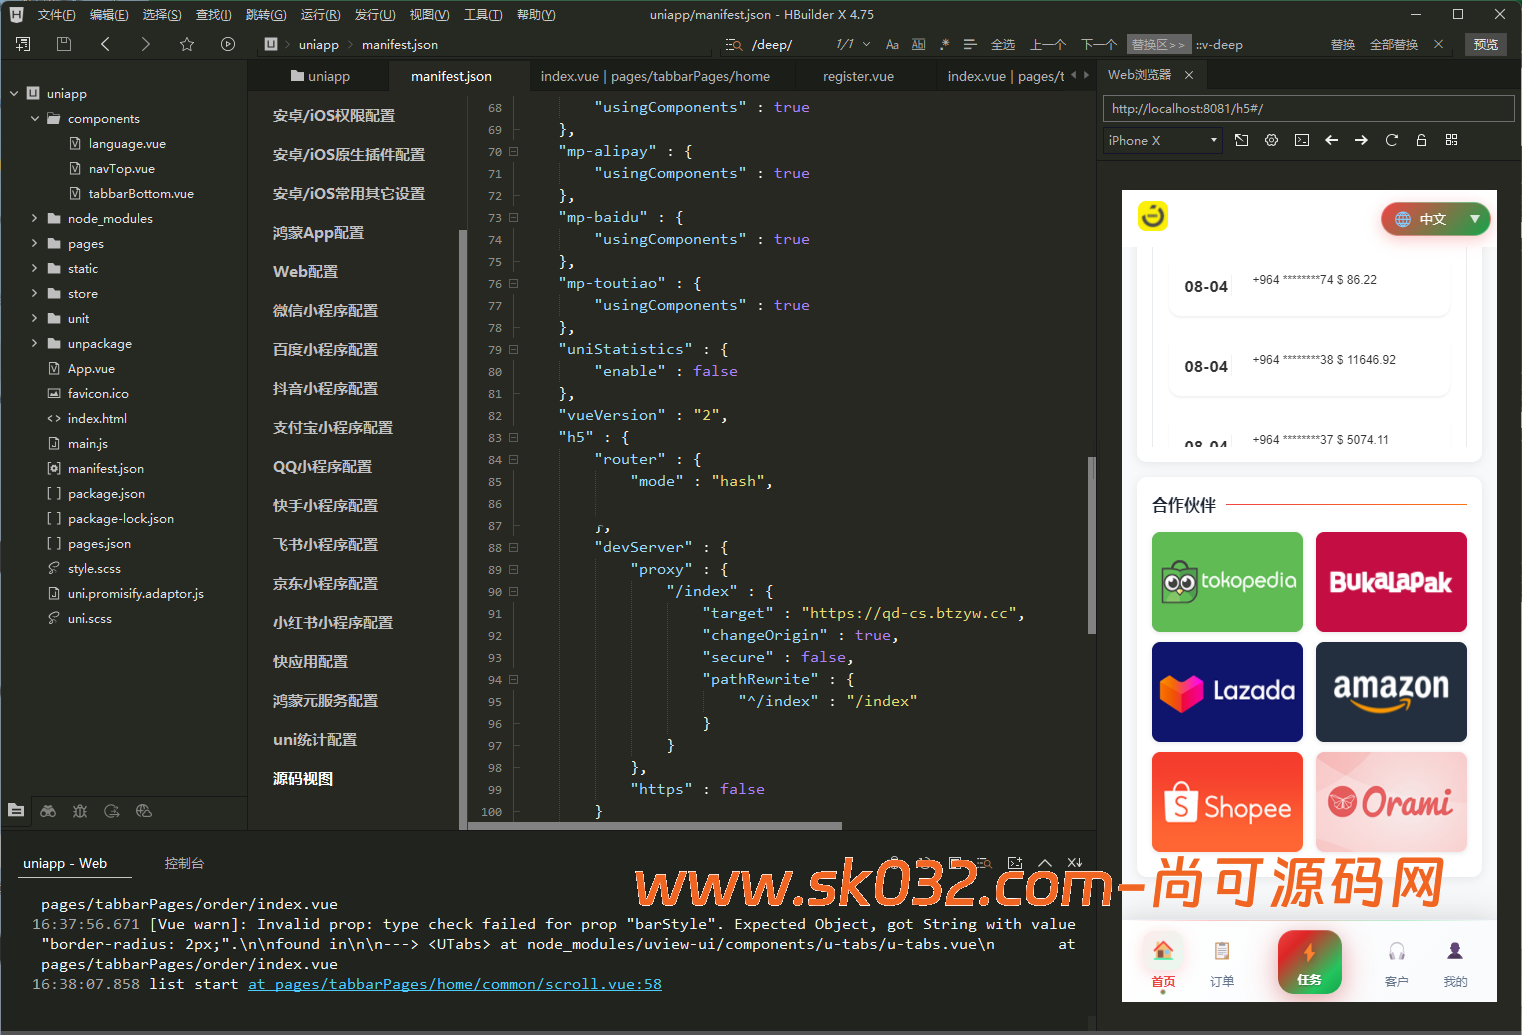The image size is (1522, 1035).
Task: Open the 运行(R) menu
Action: coord(320,15)
